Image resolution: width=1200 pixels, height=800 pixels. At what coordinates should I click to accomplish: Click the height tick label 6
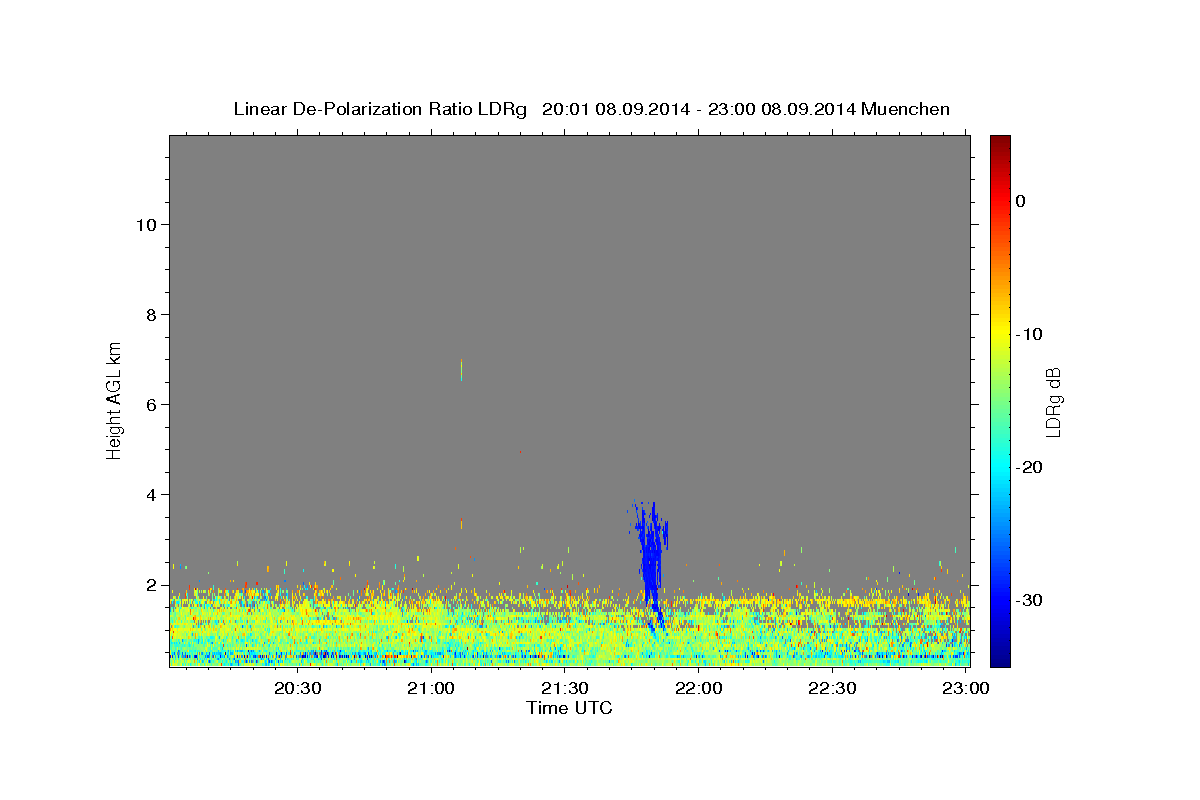point(151,405)
